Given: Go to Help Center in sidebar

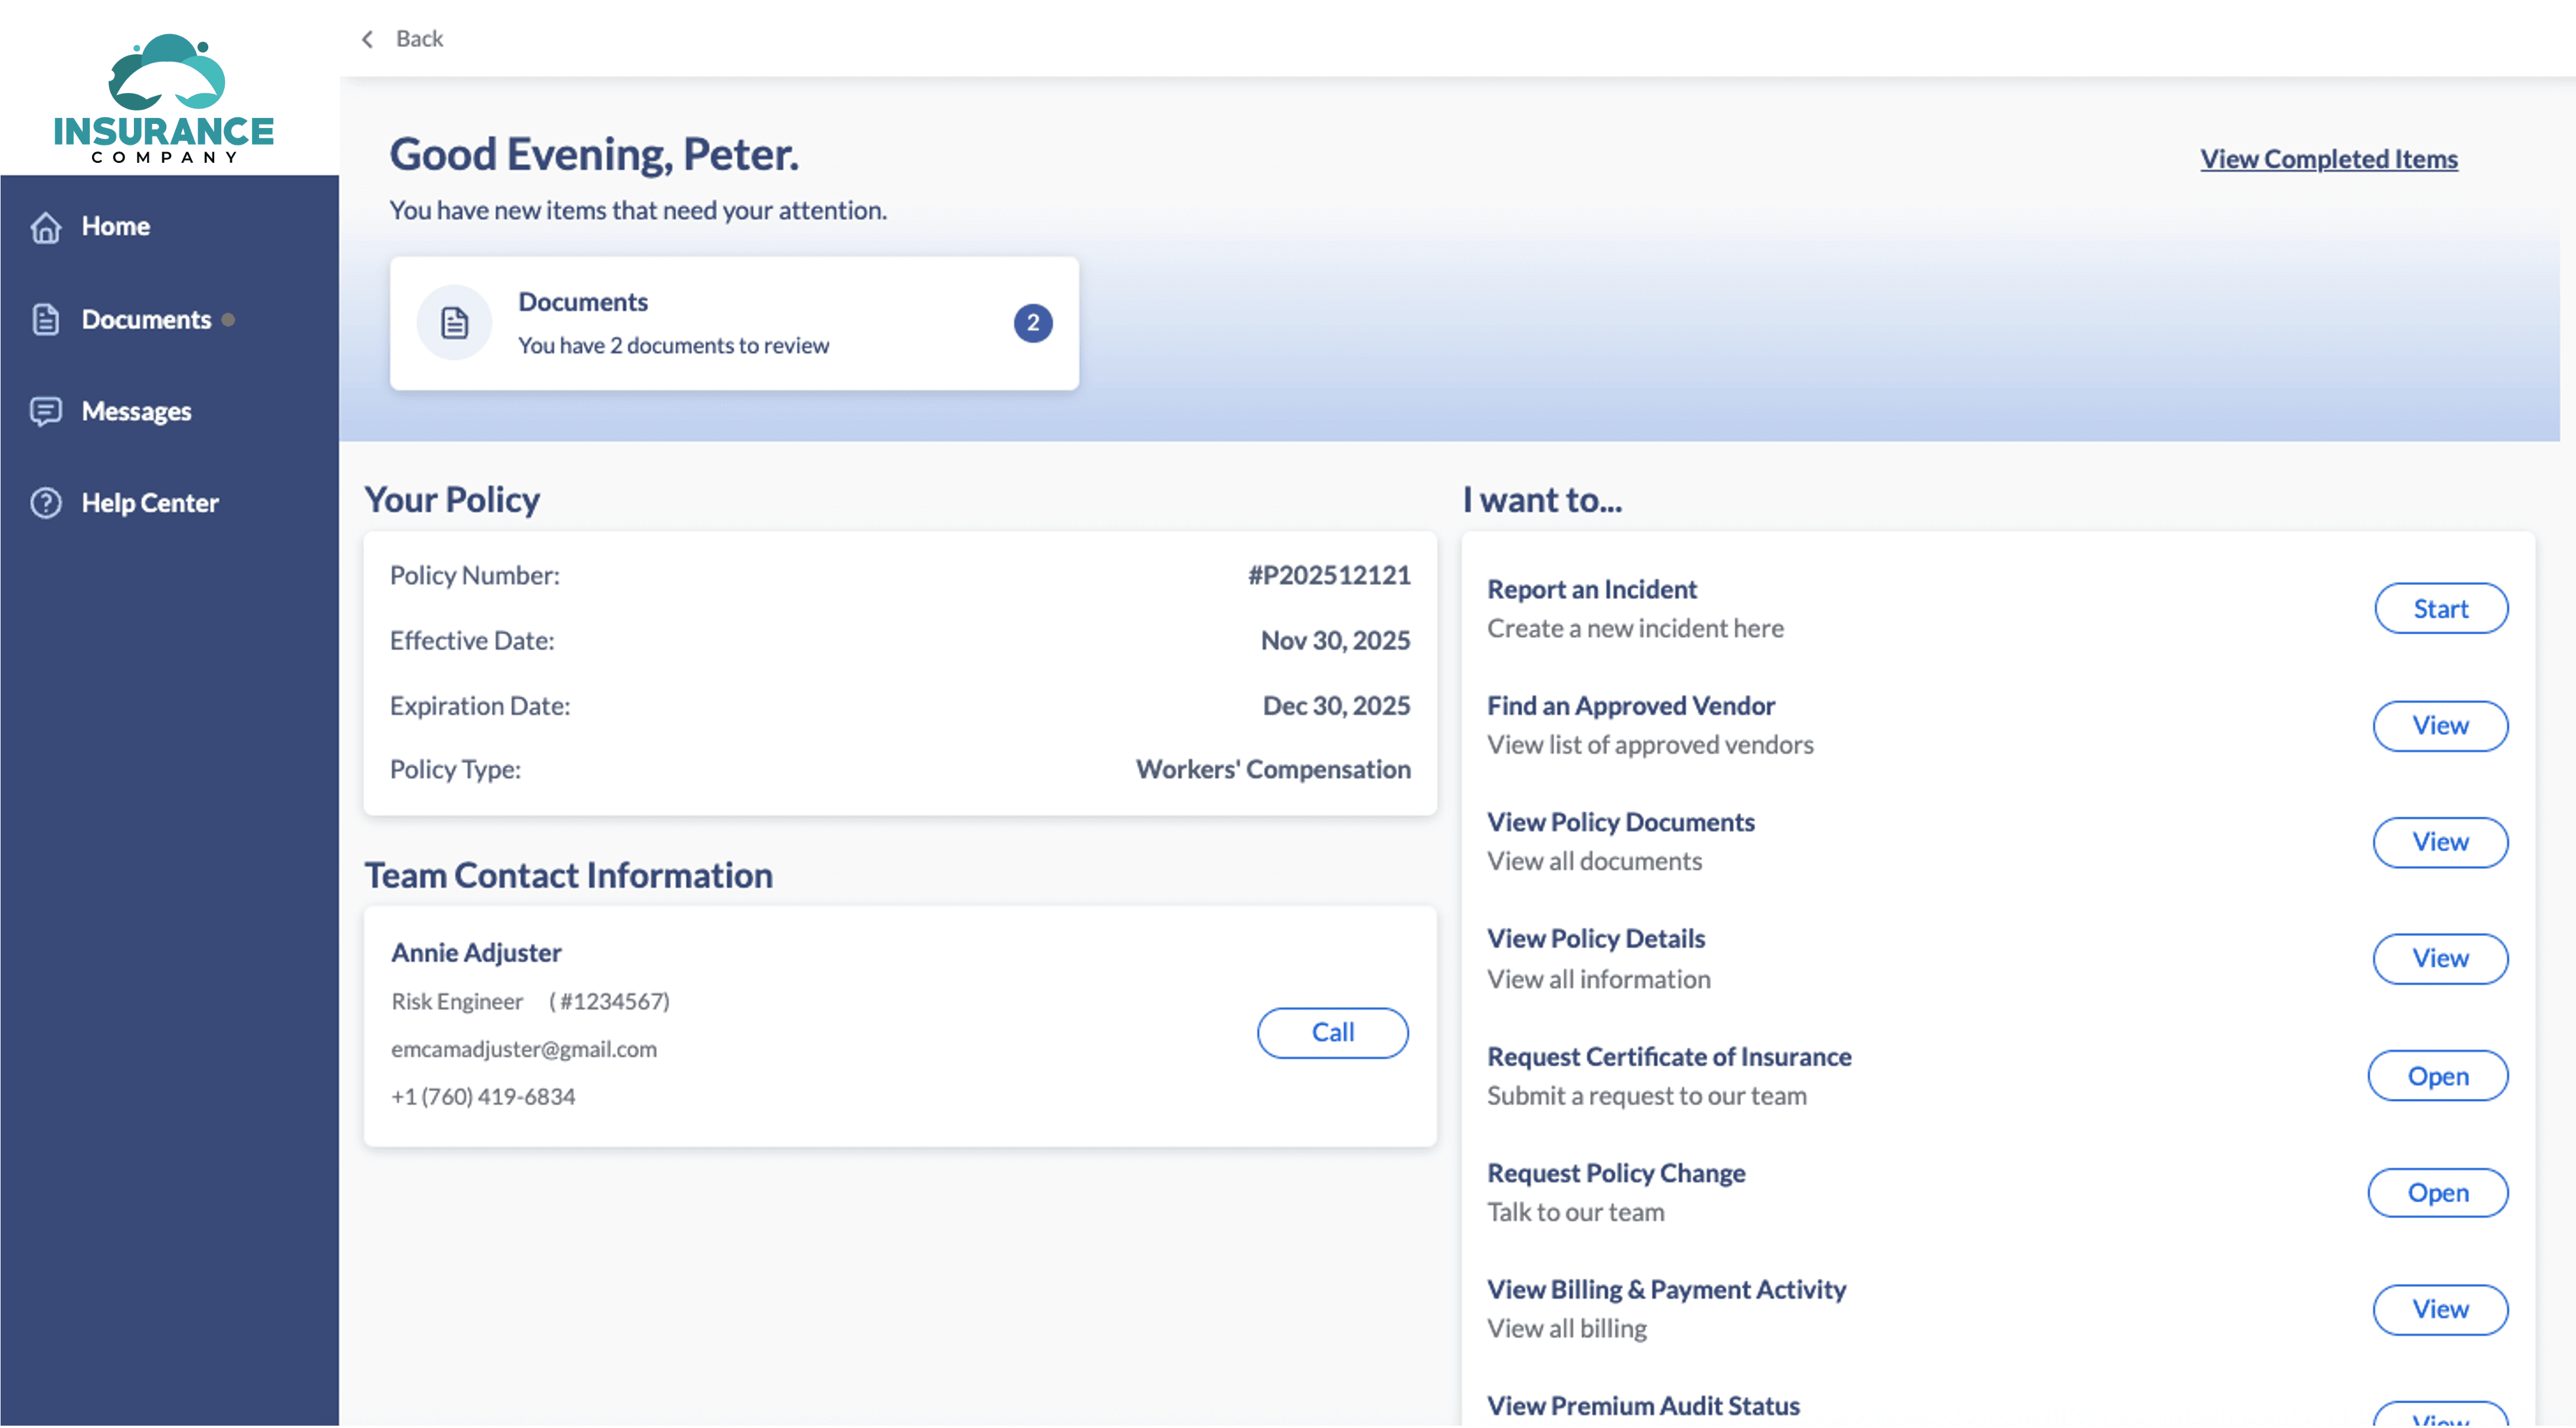Looking at the screenshot, I should coord(150,503).
